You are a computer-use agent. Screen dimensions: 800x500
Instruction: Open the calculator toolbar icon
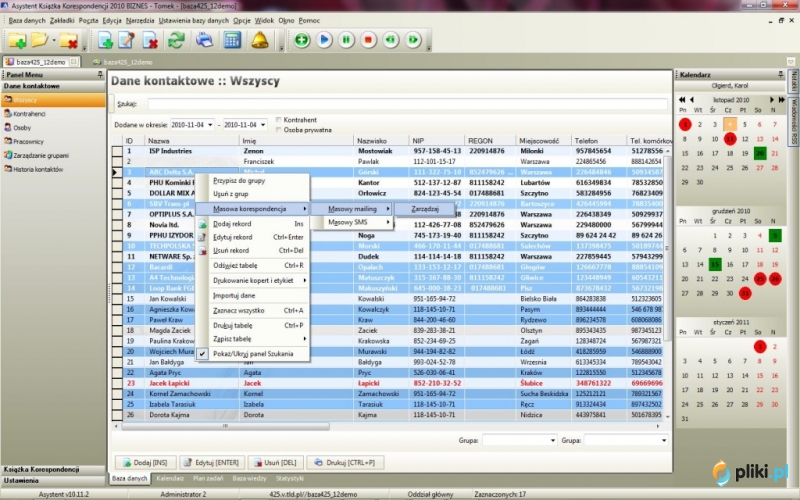(232, 40)
